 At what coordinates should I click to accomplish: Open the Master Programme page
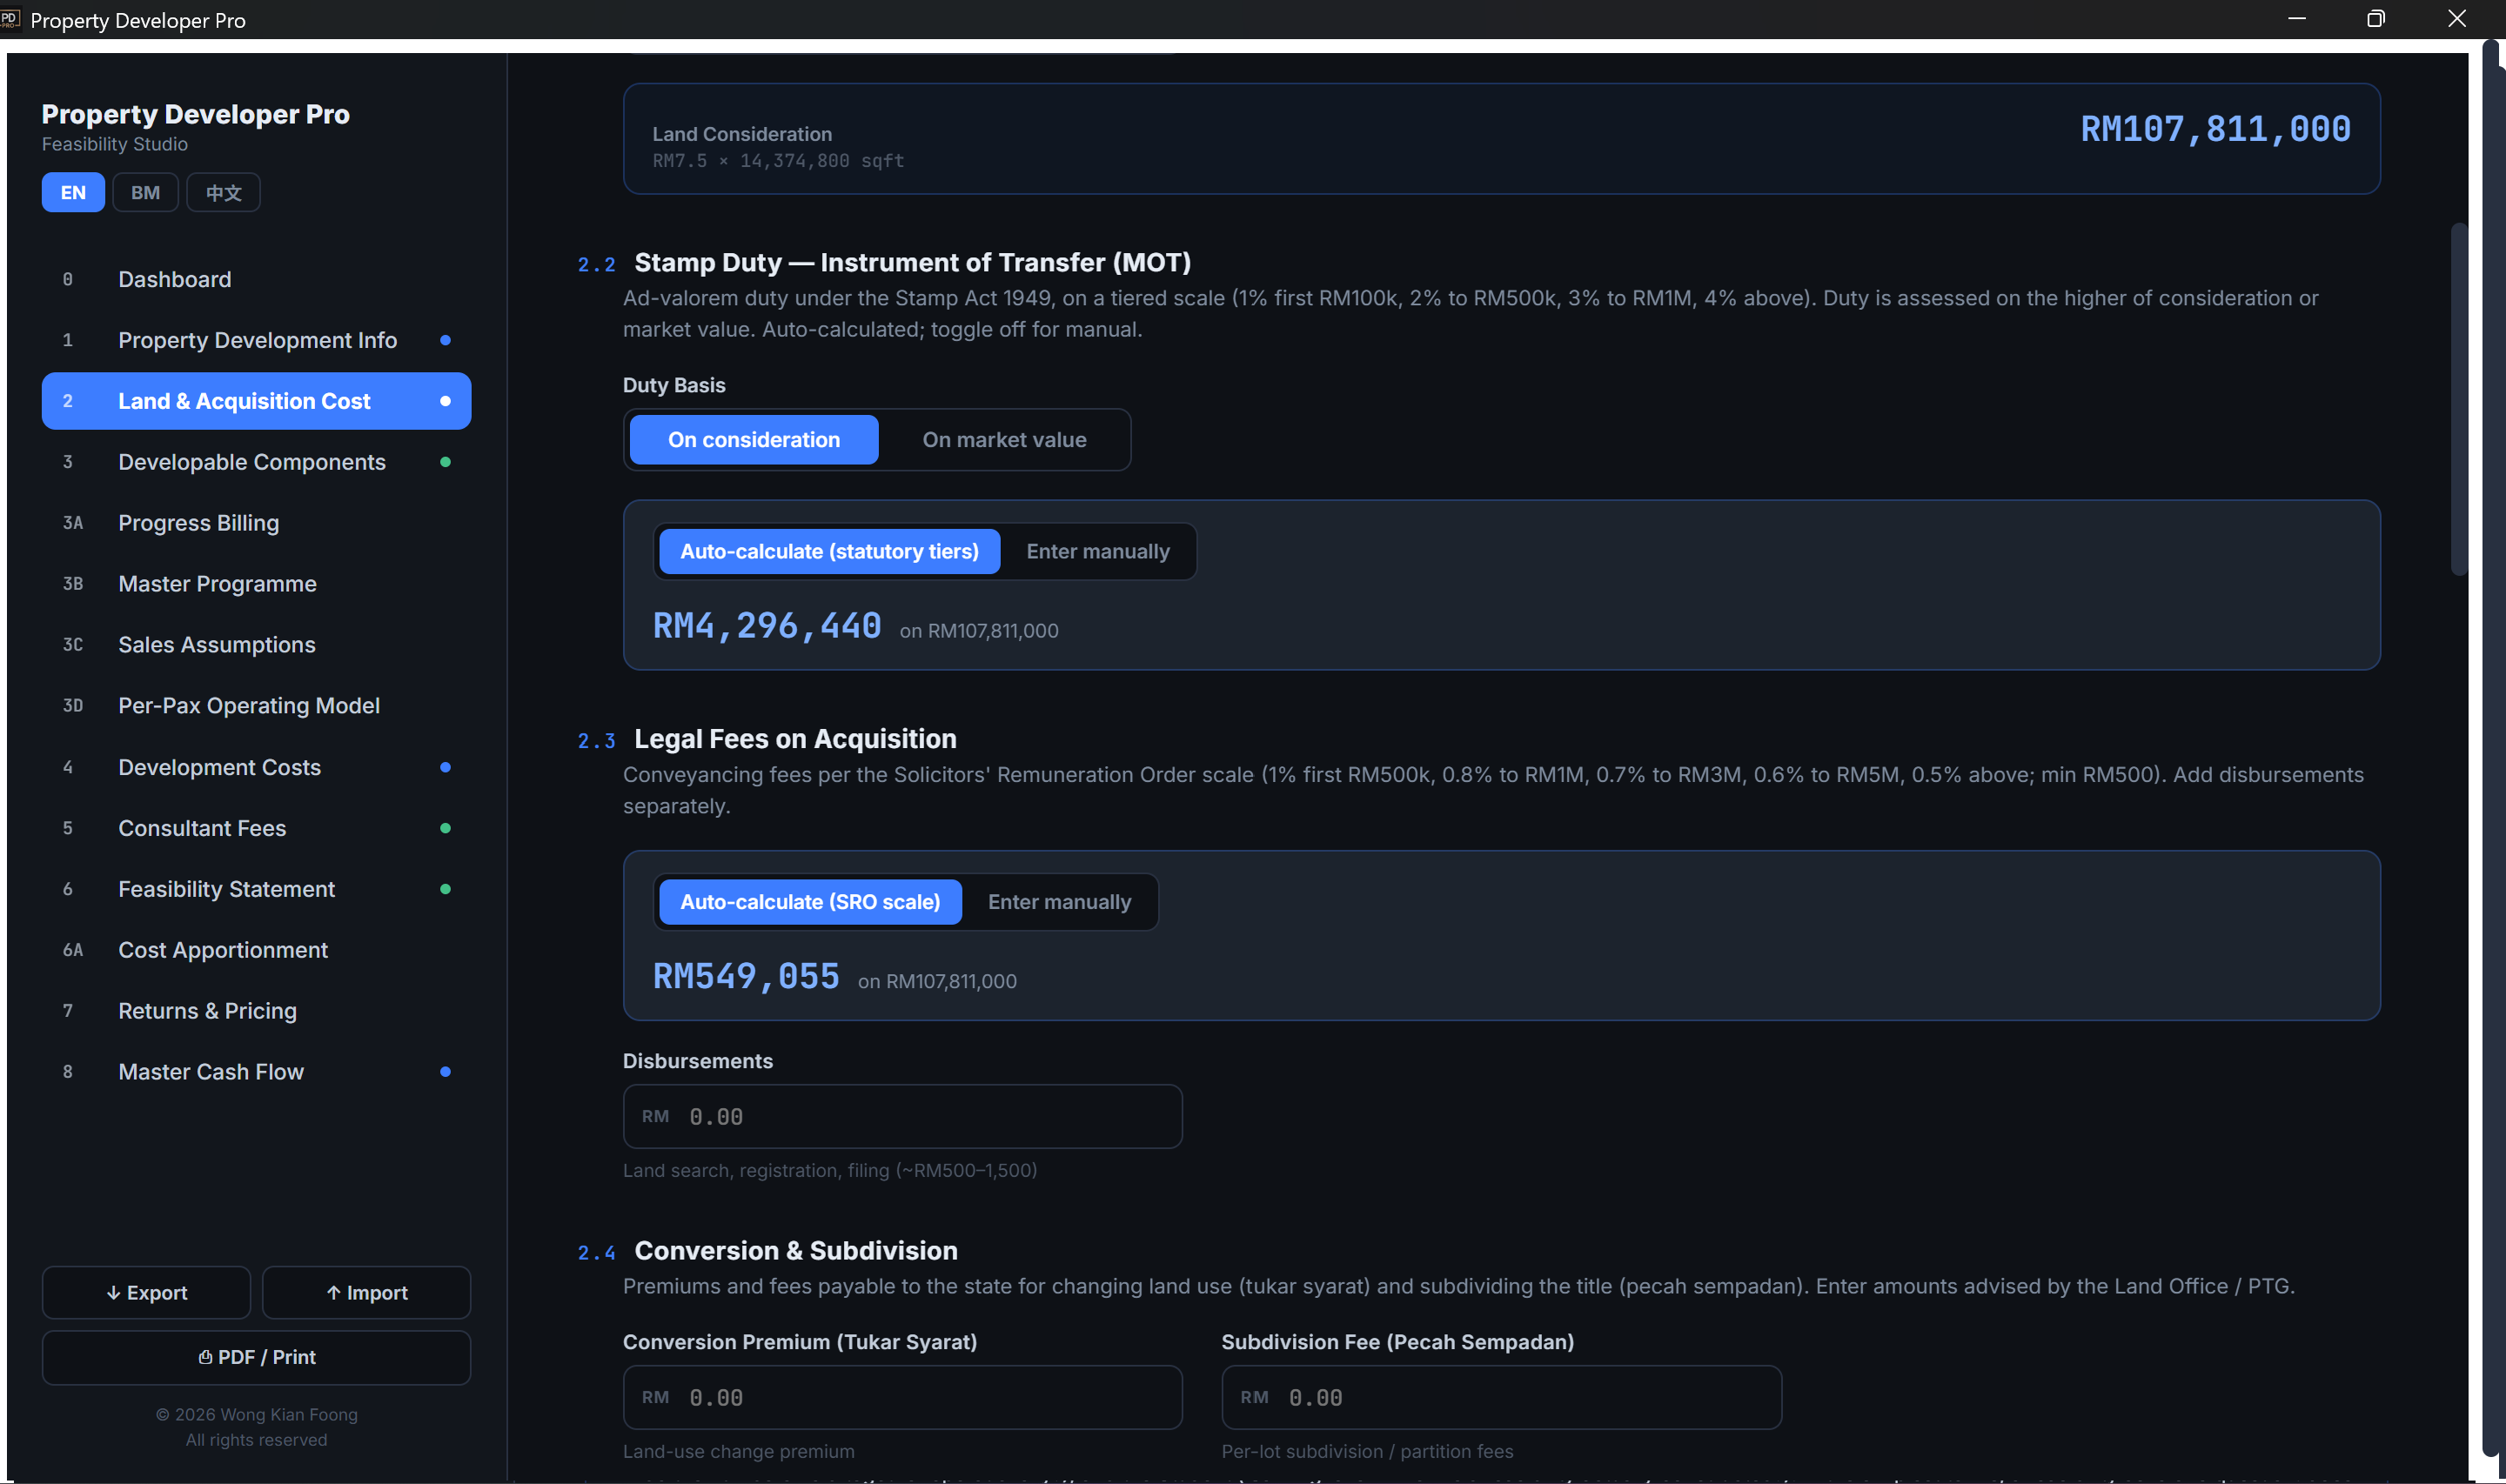(x=256, y=584)
